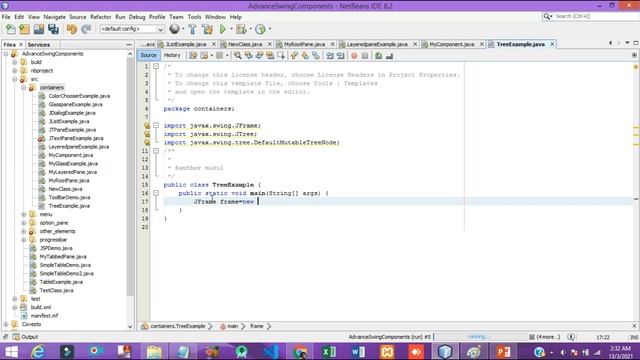640x360 pixels.
Task: Click the Clean and Build Project icon
Action: pyautogui.click(x=207, y=29)
